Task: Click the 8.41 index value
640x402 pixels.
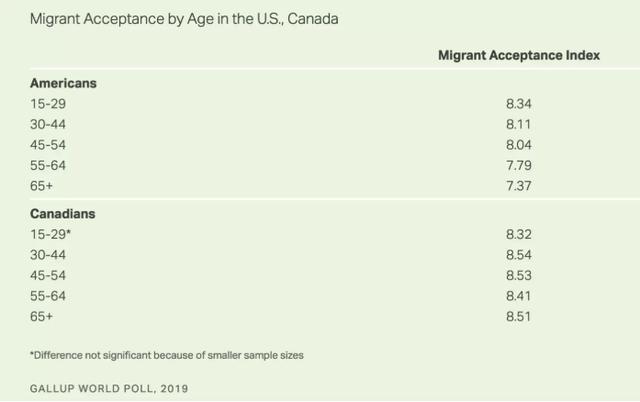Action: tap(518, 296)
